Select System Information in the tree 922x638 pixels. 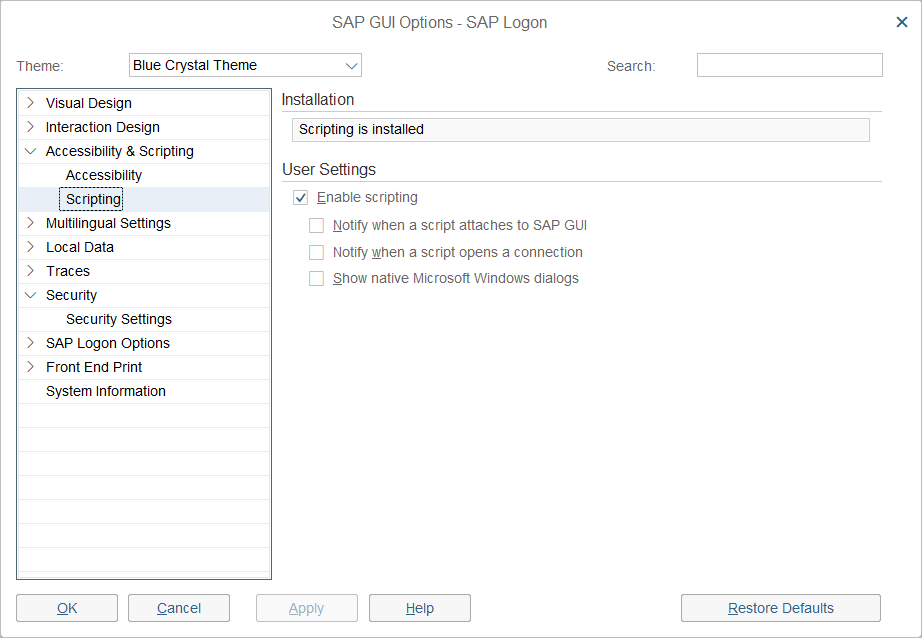(x=106, y=391)
